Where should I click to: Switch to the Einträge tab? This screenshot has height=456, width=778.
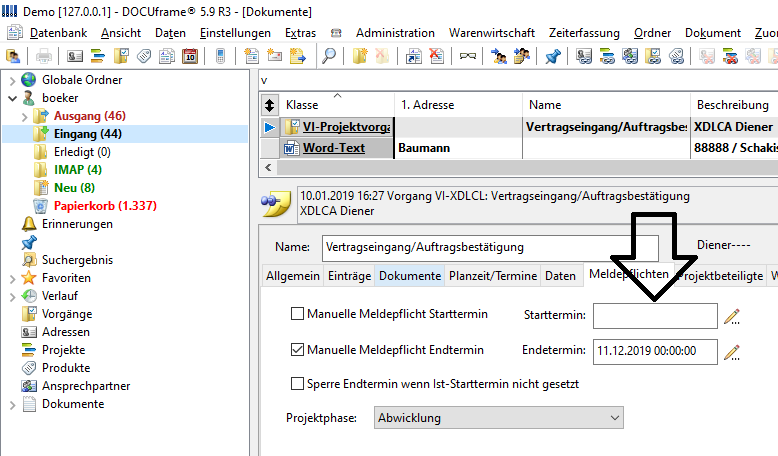(349, 276)
